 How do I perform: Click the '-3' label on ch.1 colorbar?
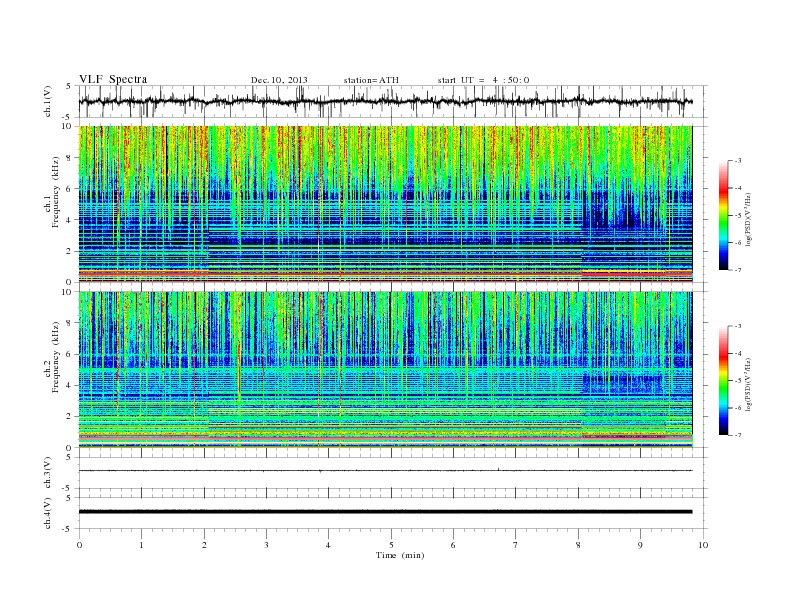coord(738,161)
